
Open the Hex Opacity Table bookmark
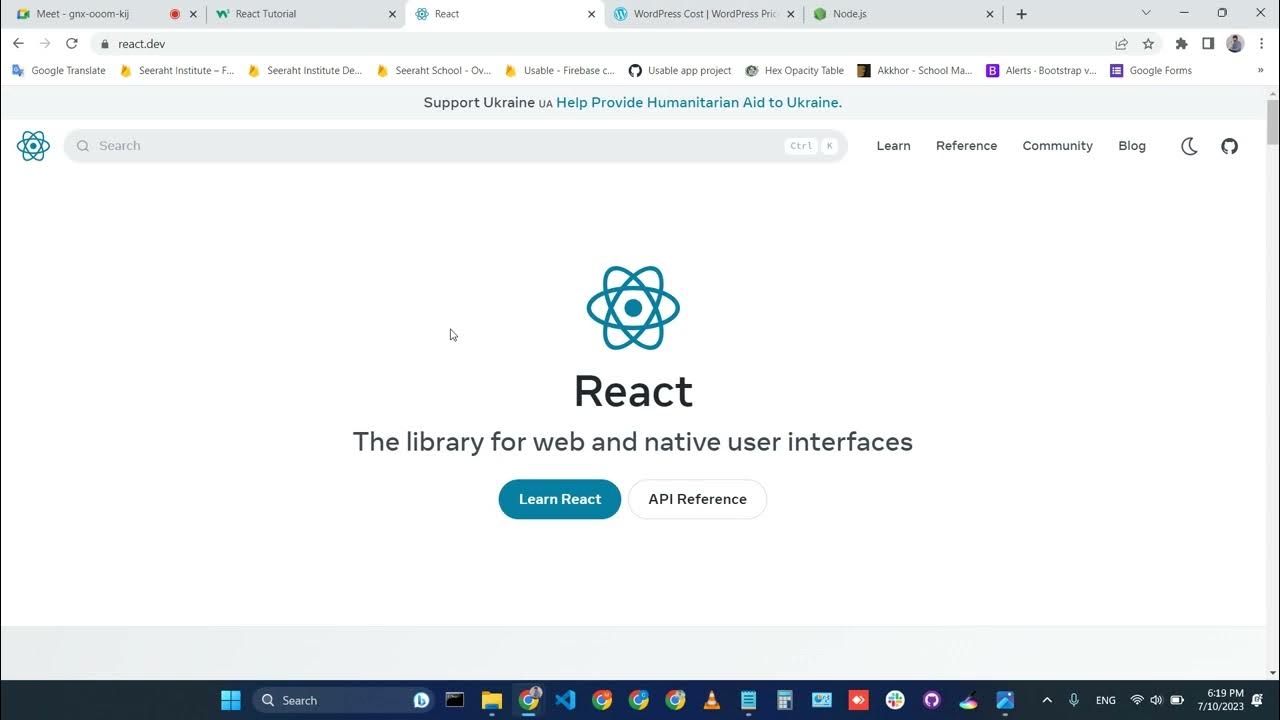[795, 71]
